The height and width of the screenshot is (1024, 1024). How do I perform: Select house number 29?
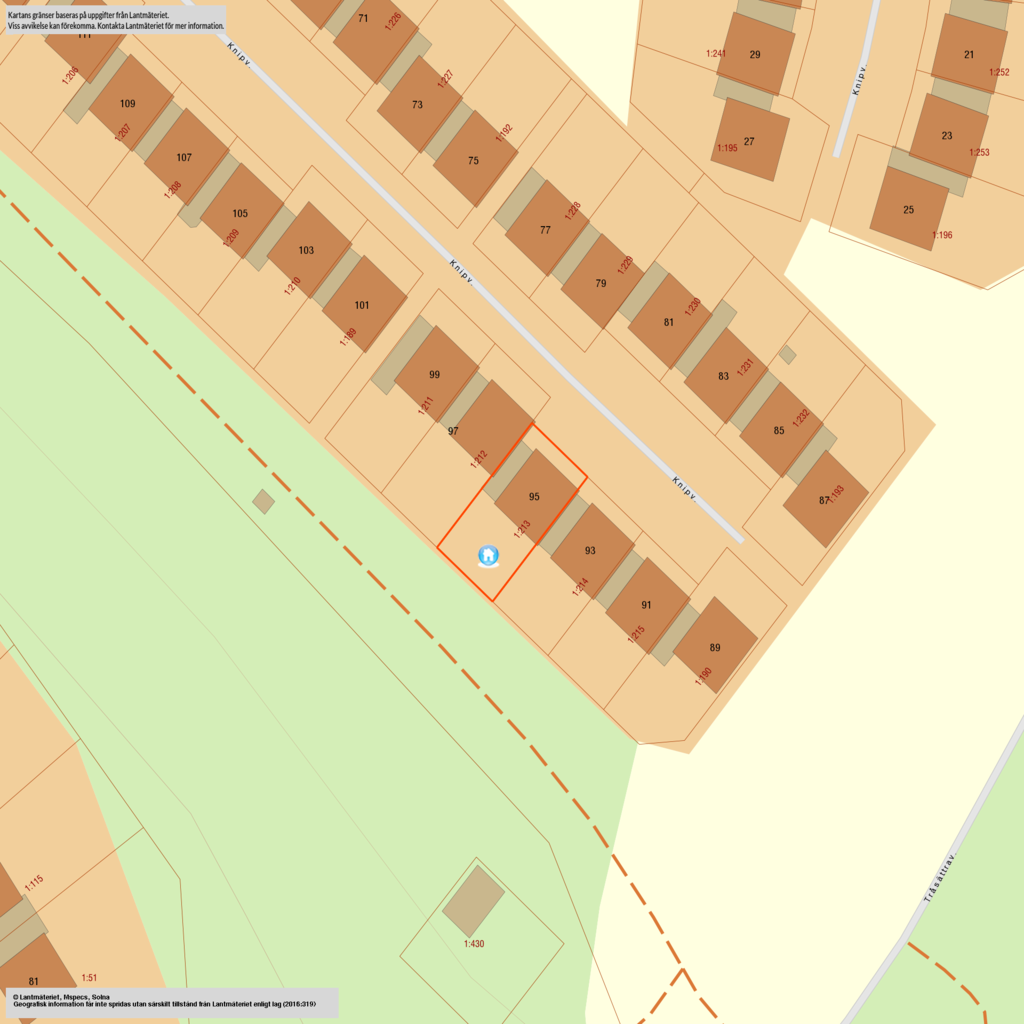tap(755, 55)
